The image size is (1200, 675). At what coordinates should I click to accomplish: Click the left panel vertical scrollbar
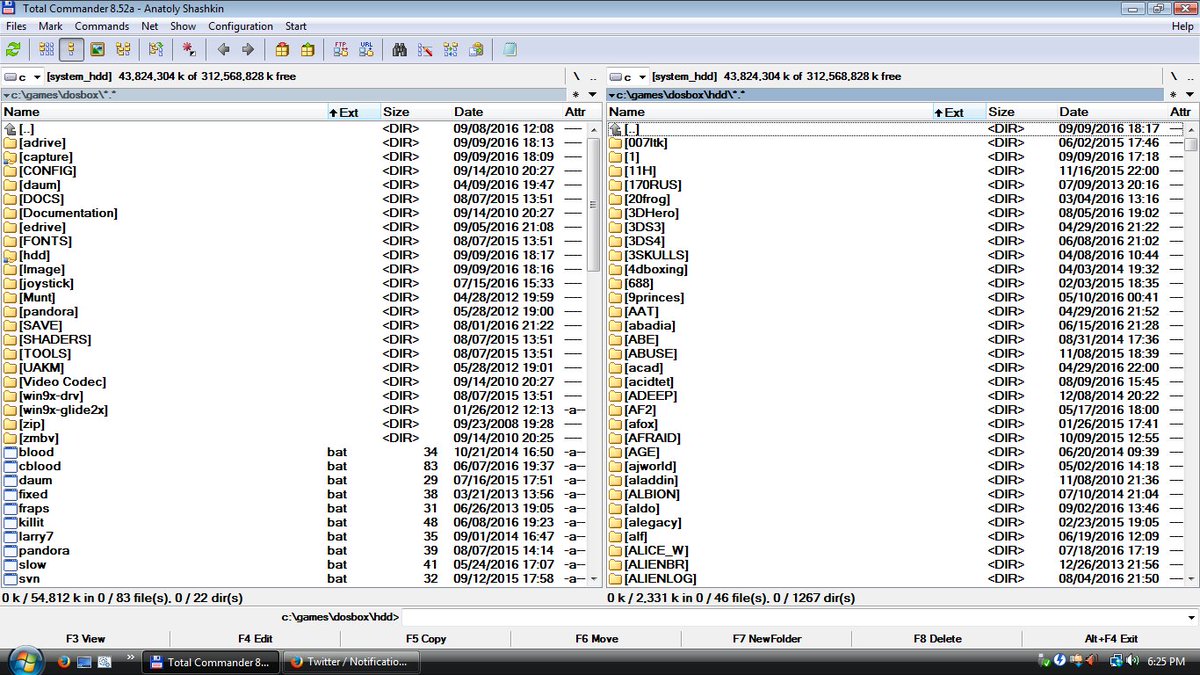593,353
